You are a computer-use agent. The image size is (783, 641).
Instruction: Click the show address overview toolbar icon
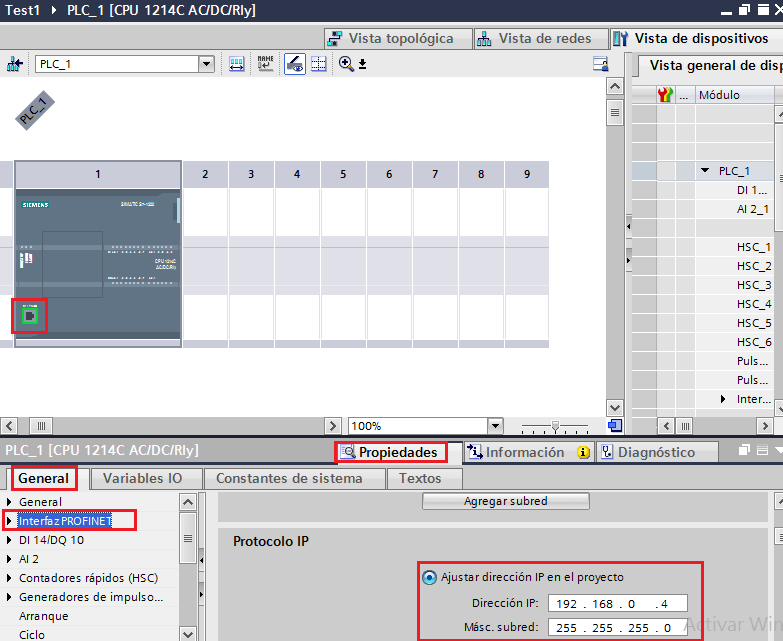[x=237, y=64]
